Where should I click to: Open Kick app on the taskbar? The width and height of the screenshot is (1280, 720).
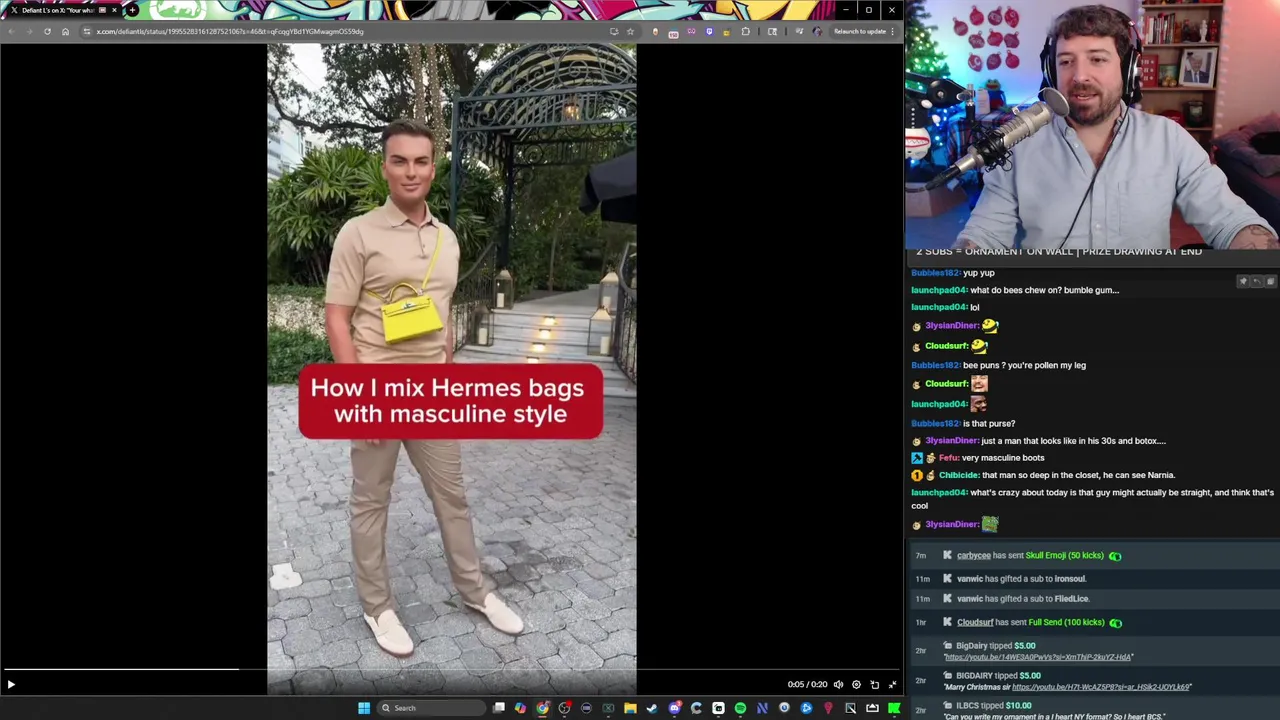pos(894,708)
